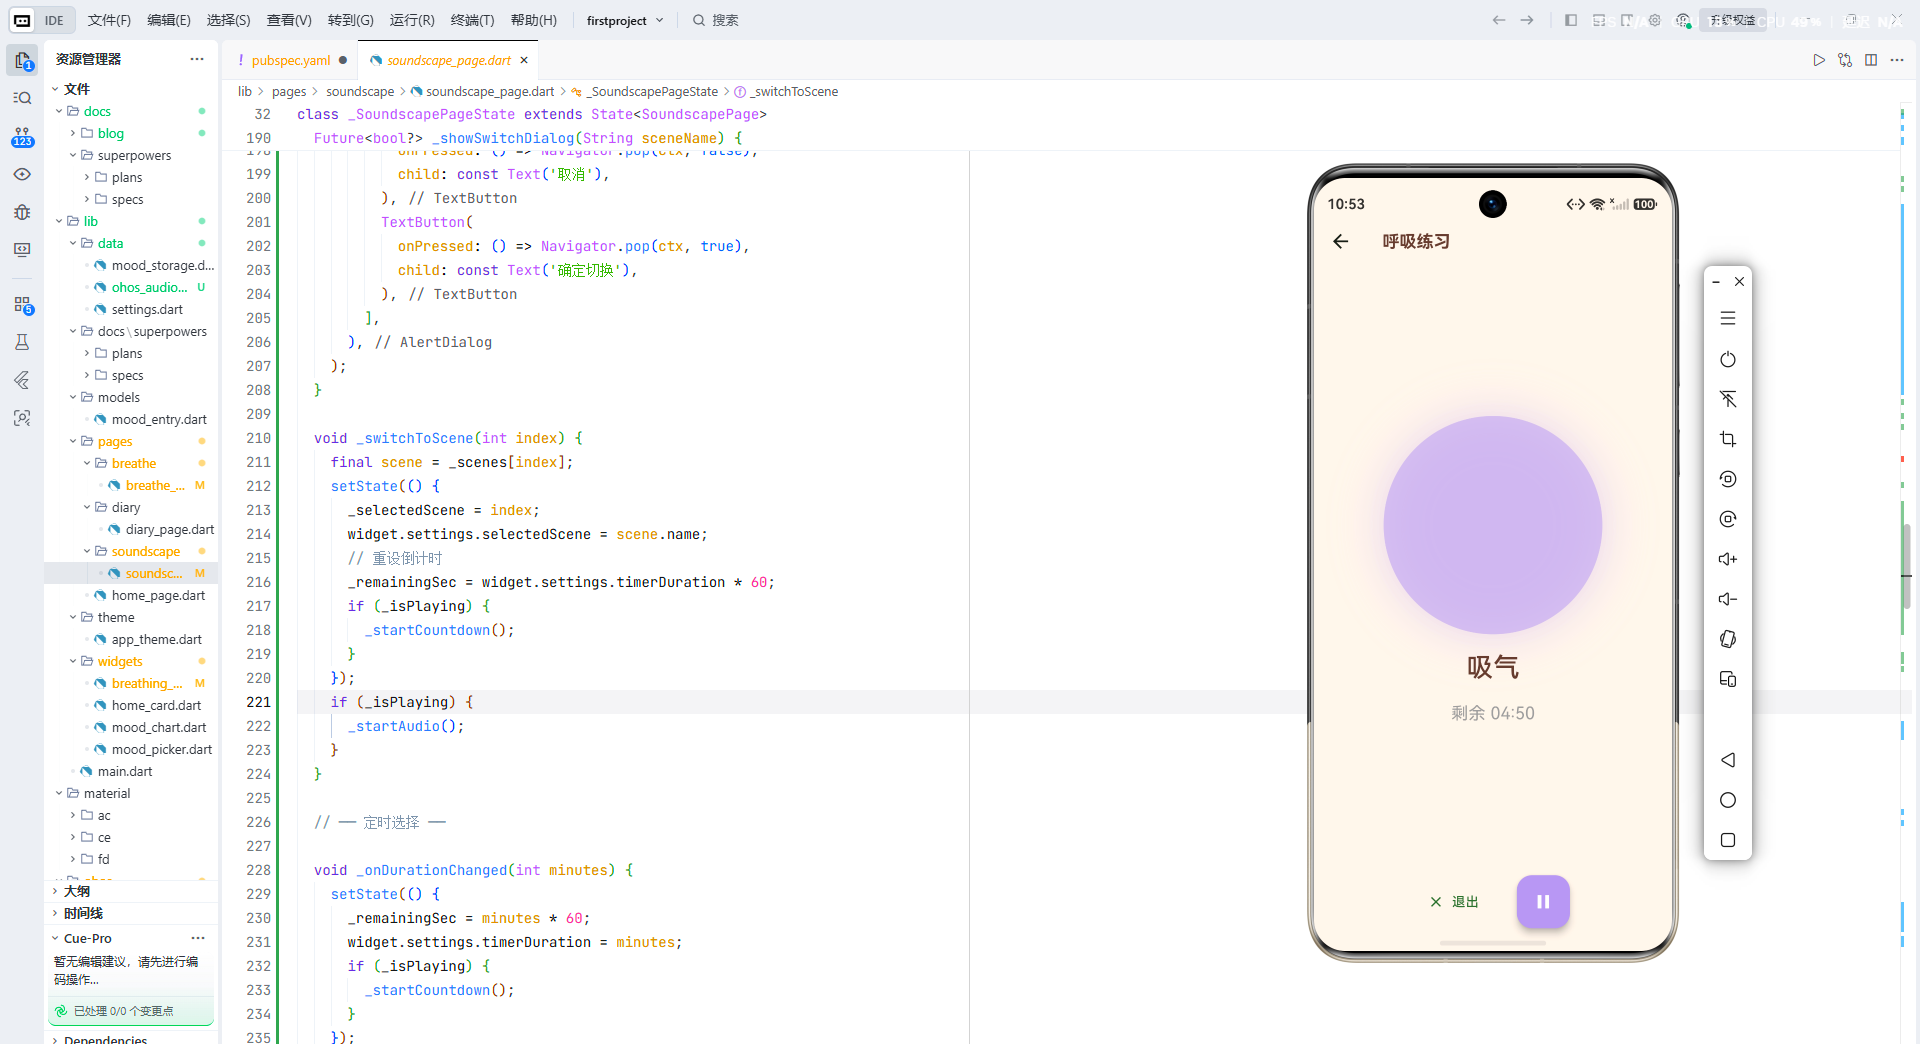Viewport: 1920px width, 1044px height.
Task: Click the Split Editor icon
Action: point(1871,60)
